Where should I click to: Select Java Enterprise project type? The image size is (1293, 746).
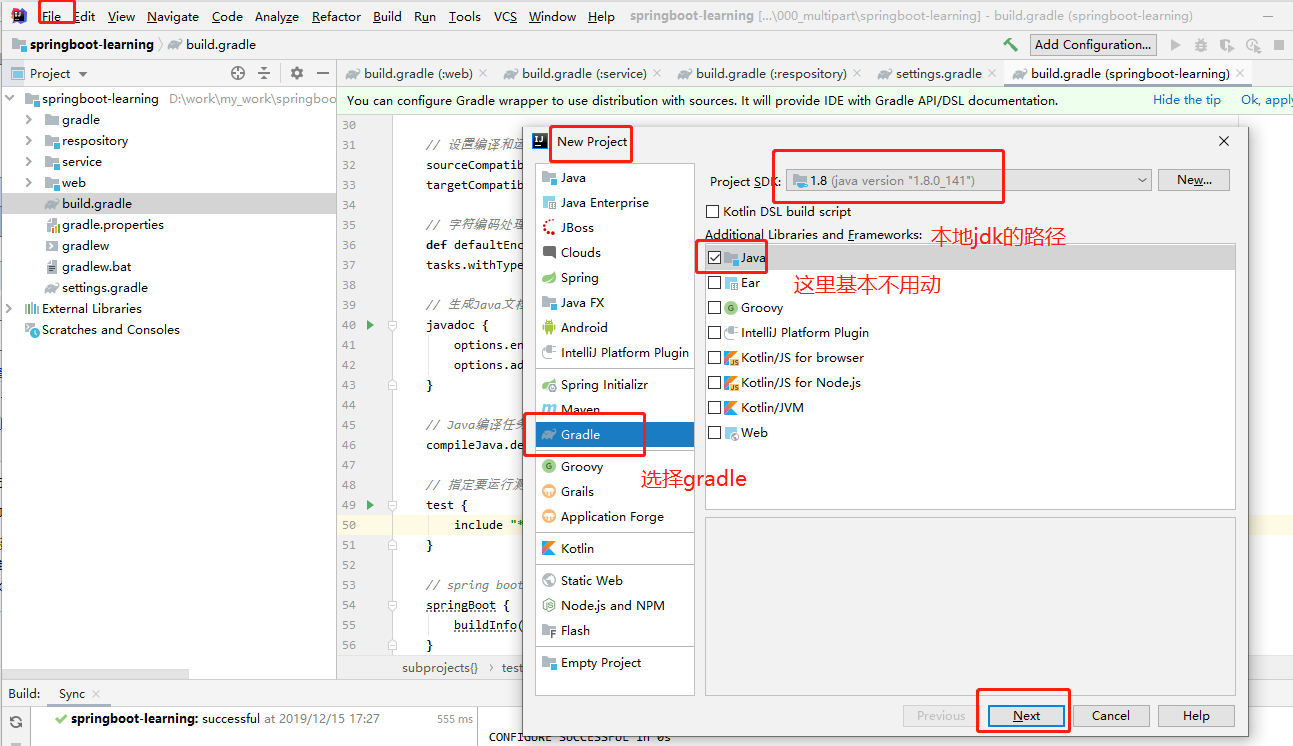615,202
